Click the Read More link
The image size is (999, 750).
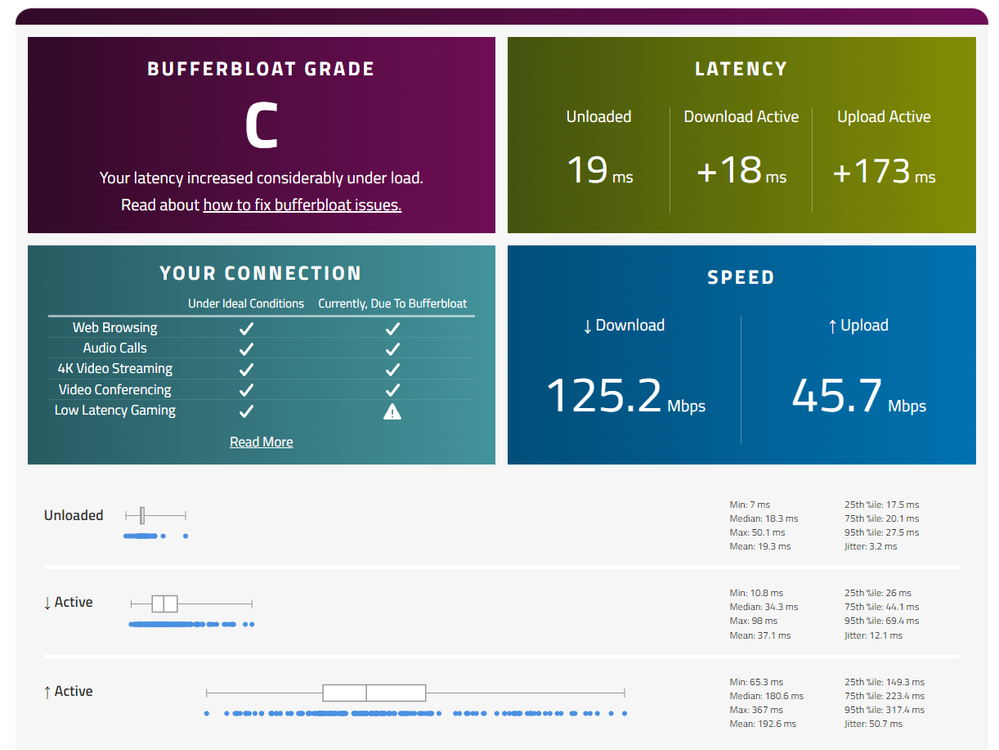click(261, 442)
